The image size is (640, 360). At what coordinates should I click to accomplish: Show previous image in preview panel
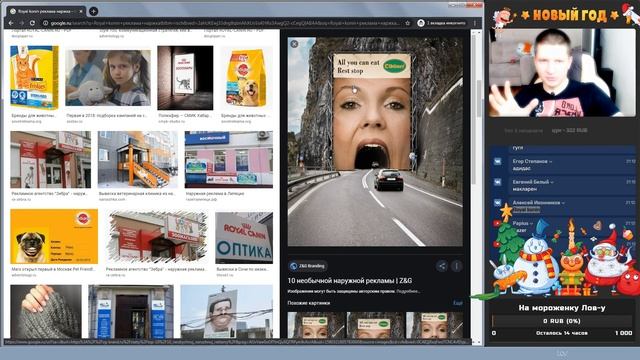[443, 44]
